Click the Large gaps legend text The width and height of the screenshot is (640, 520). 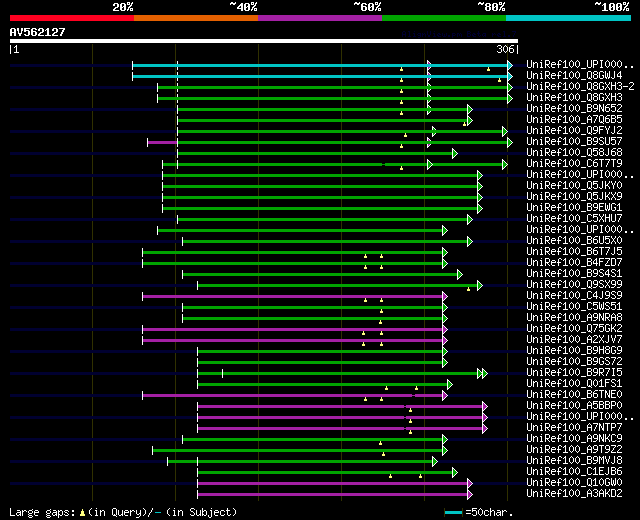pos(42,512)
